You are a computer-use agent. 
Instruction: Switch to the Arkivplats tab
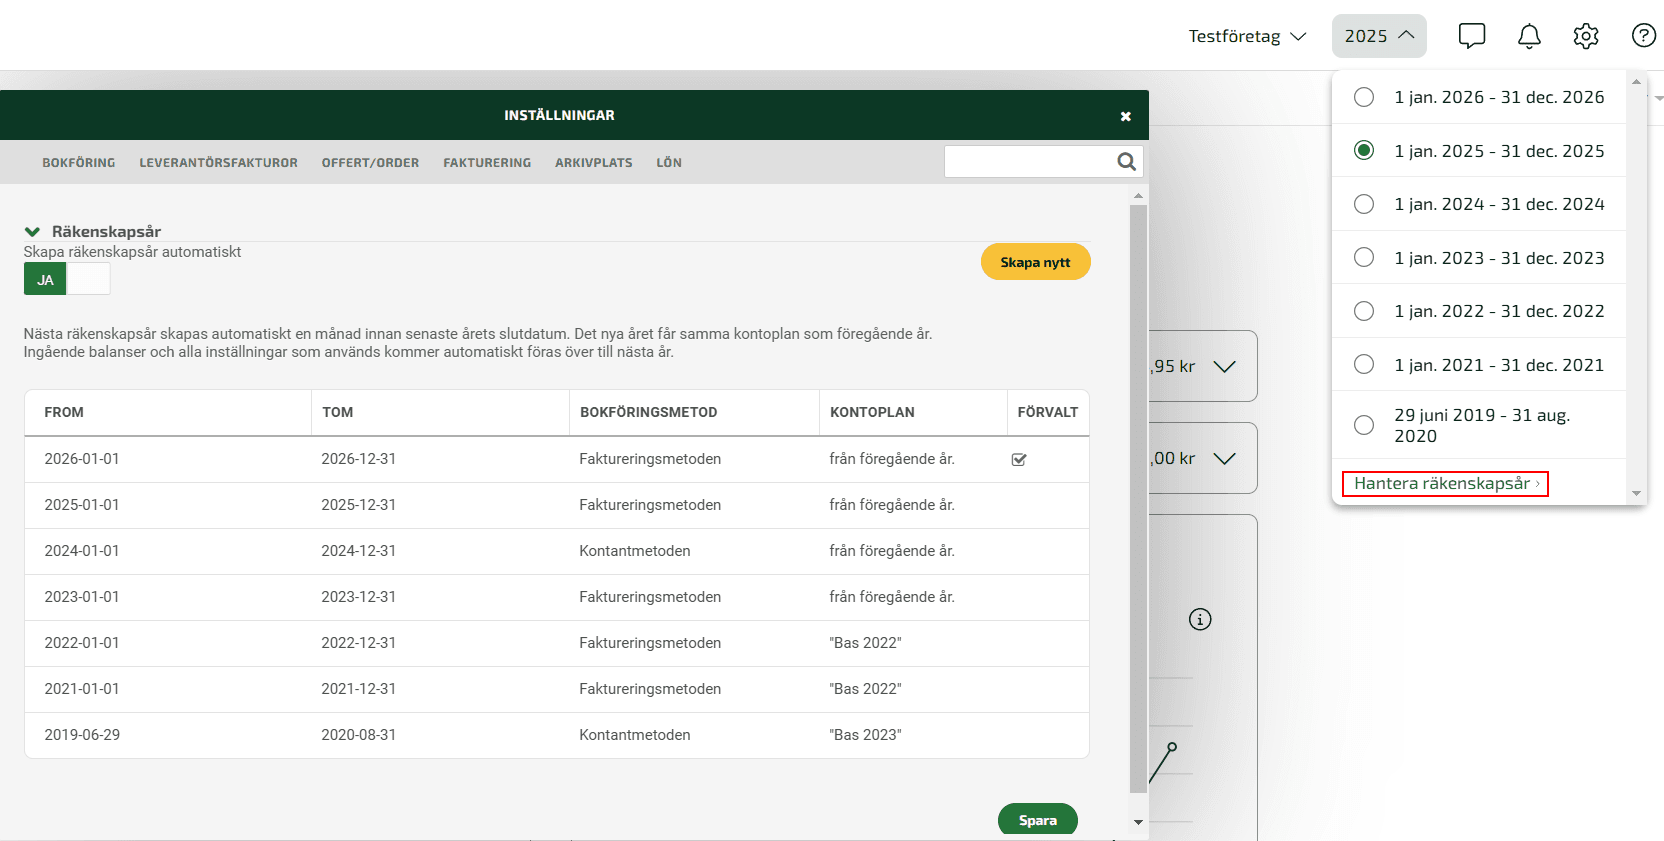[x=594, y=163]
